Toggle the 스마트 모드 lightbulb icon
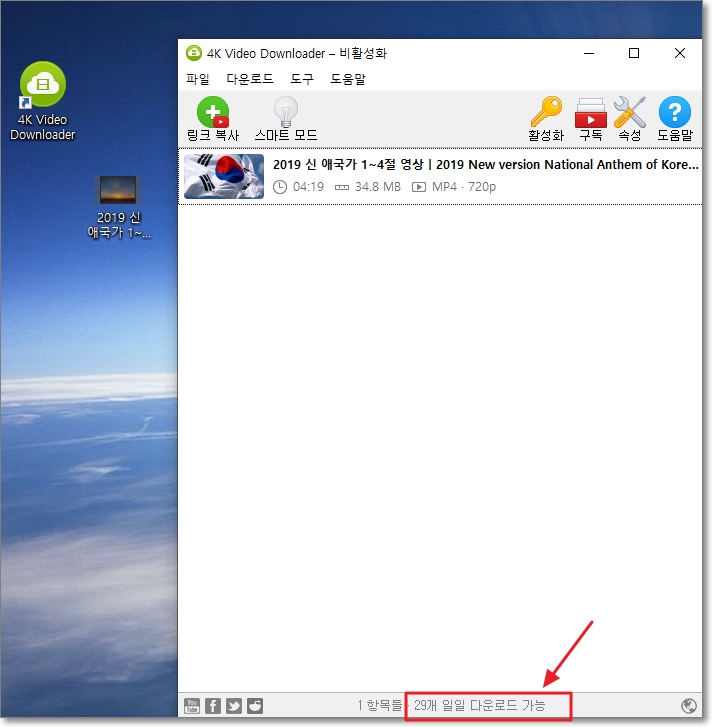The height and width of the screenshot is (727, 712). (x=286, y=112)
